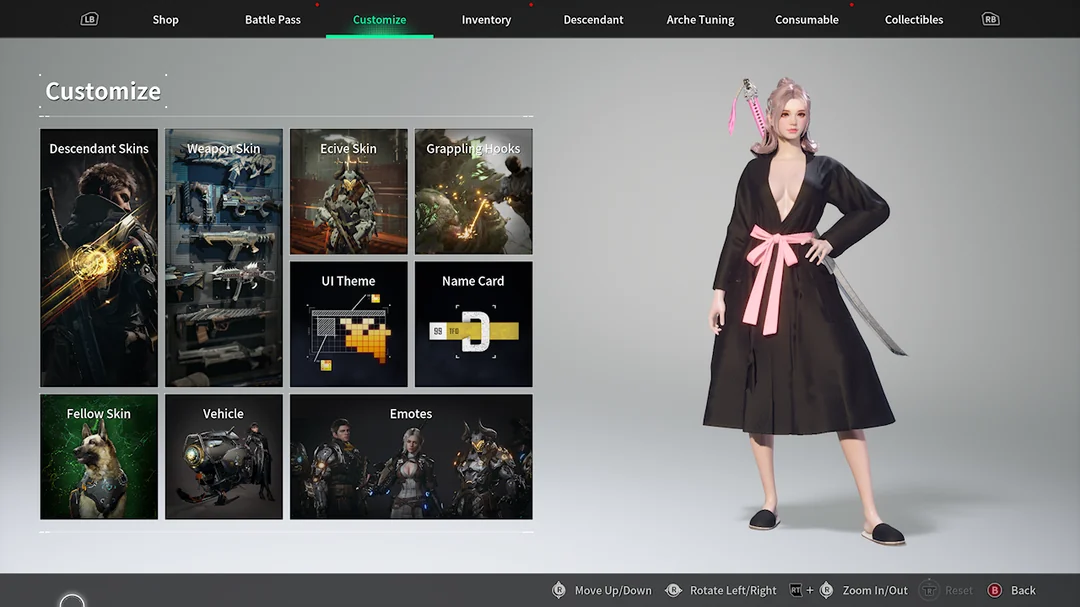The image size is (1080, 607).
Task: Go to the Inventory tab
Action: [x=486, y=19]
